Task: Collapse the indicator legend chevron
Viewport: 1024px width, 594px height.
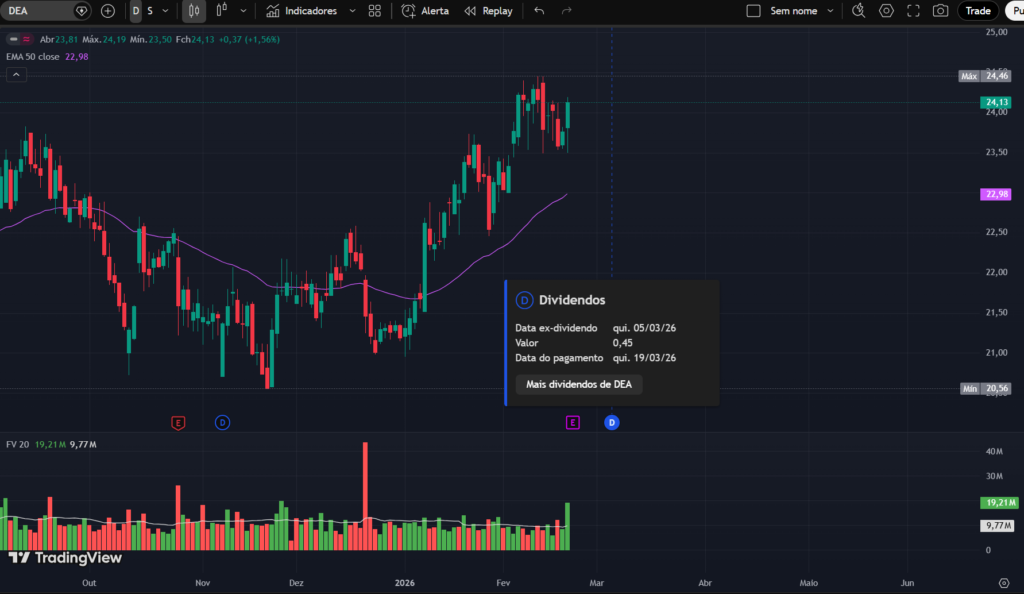Action: point(15,73)
